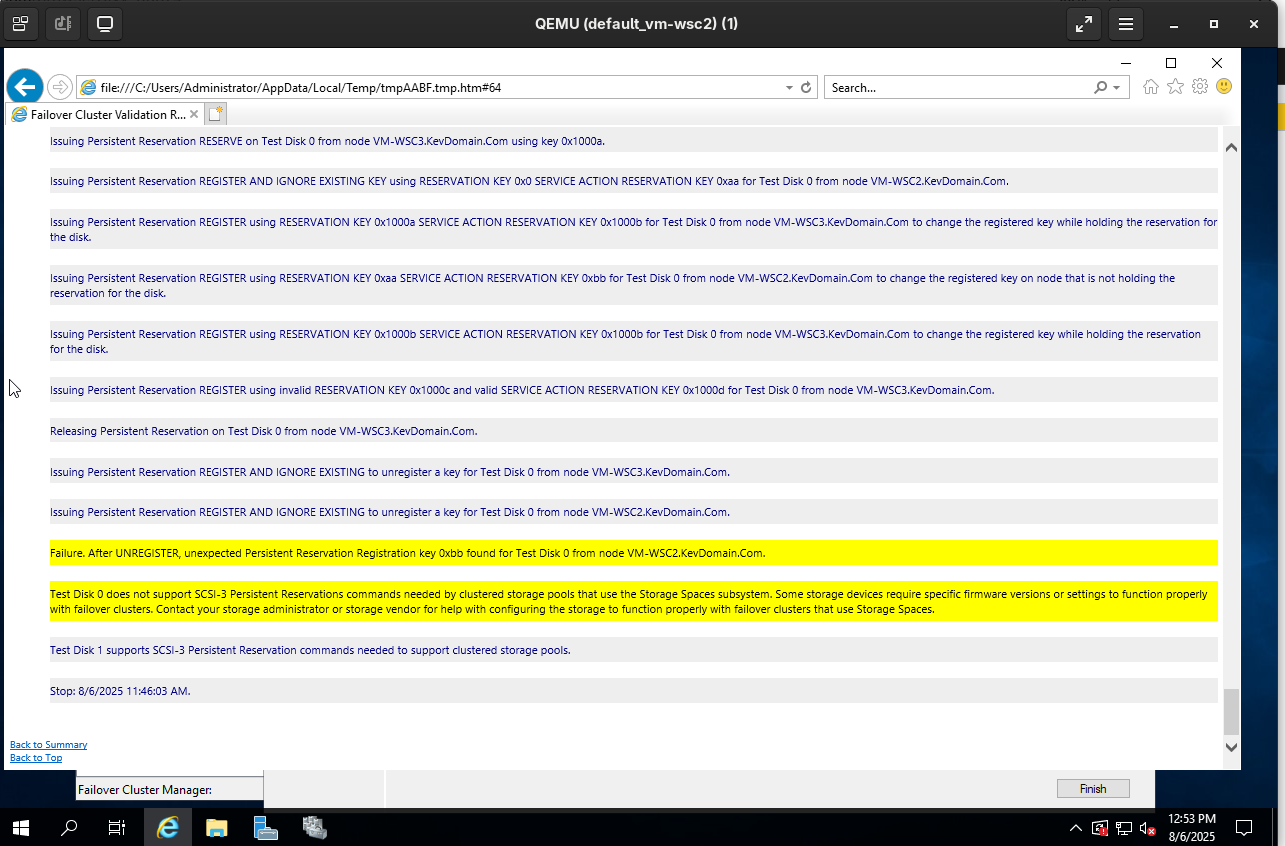Click the yellow 'Failure. After UNREGISTER' line

click(x=634, y=553)
